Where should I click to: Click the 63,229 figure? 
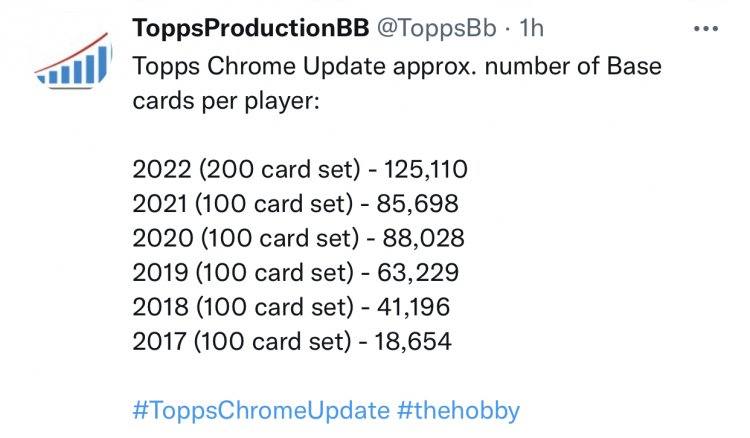pos(418,273)
